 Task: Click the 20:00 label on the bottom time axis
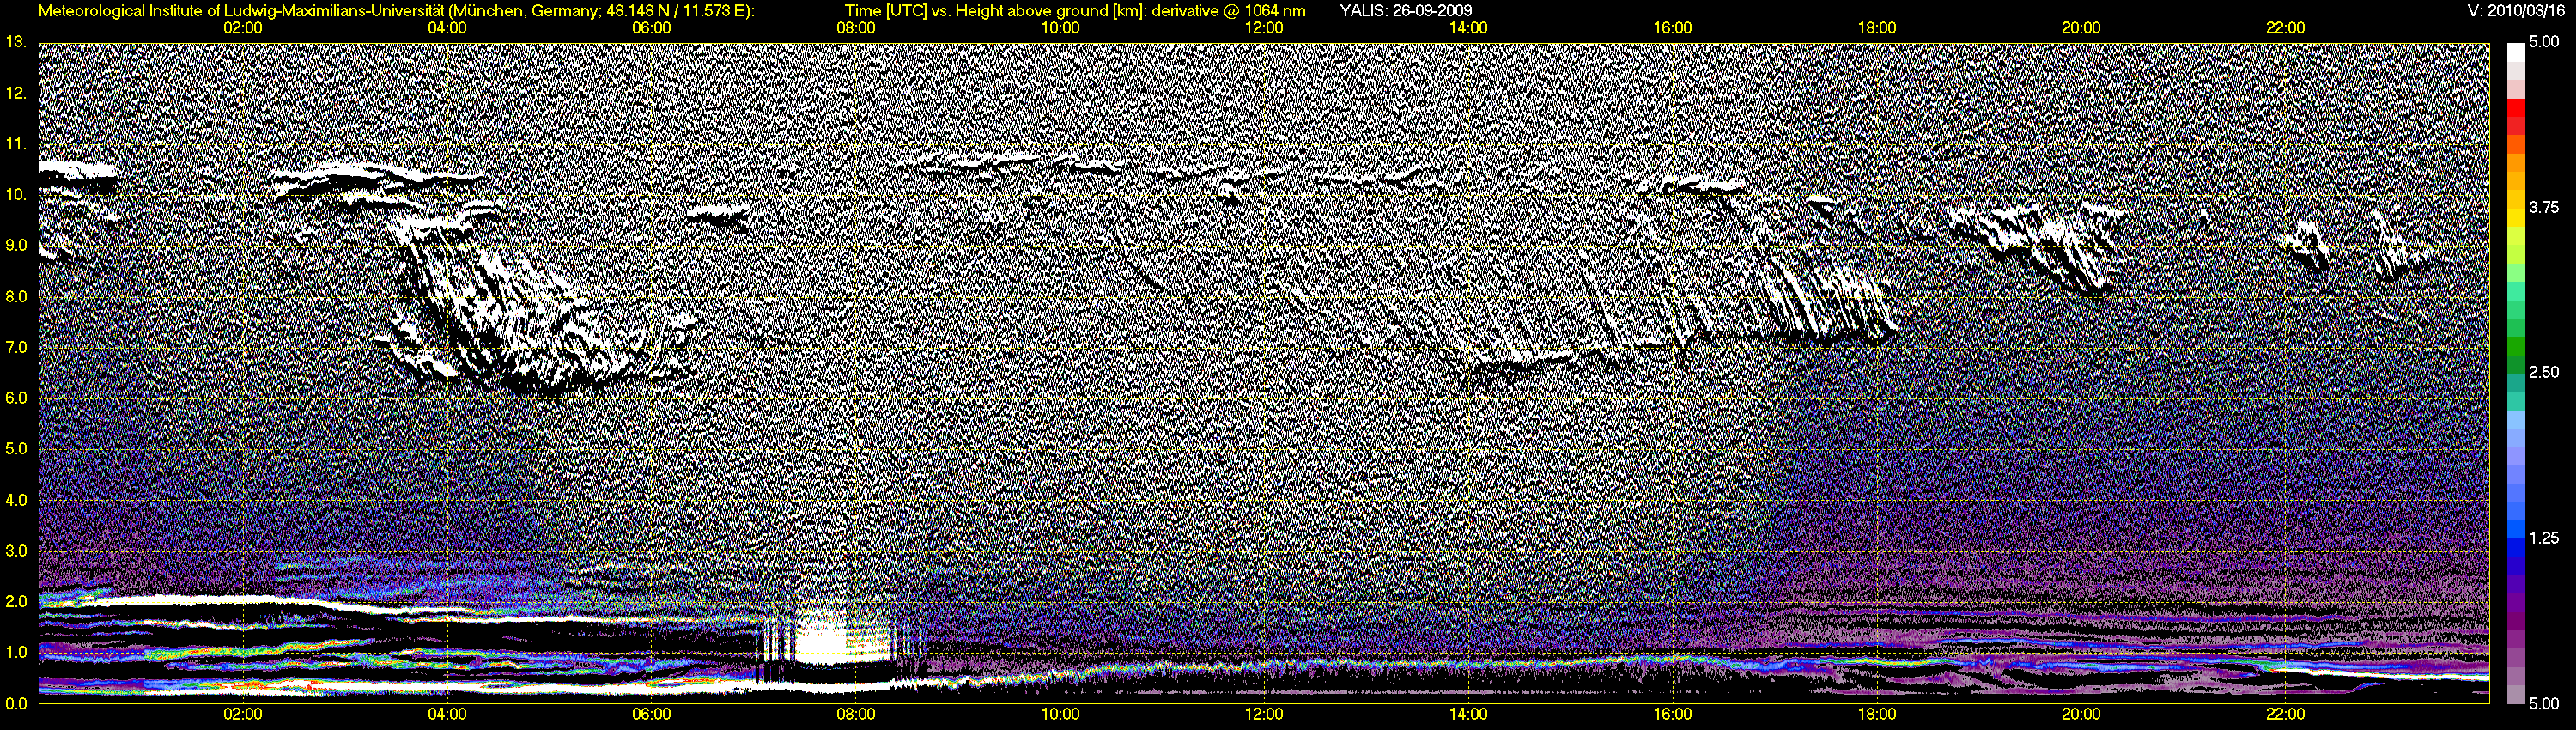tap(2081, 714)
